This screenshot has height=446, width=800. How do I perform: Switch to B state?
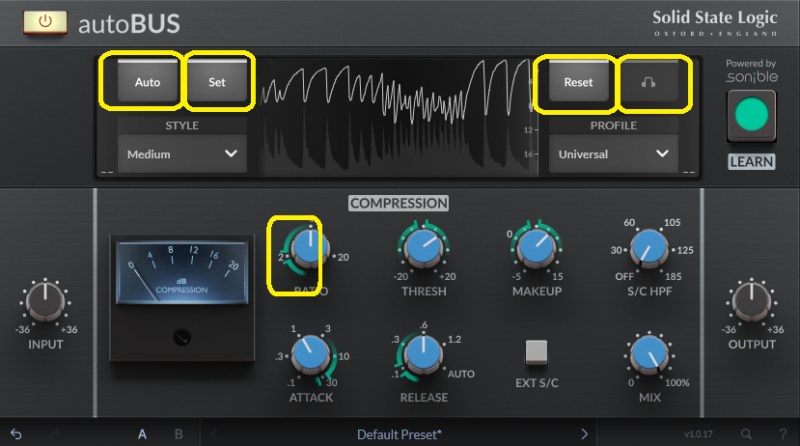pyautogui.click(x=179, y=434)
